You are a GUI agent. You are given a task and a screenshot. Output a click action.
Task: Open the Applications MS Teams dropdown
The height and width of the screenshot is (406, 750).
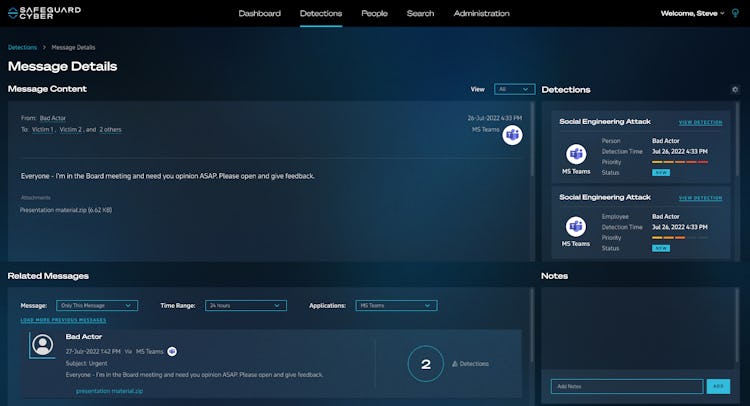tap(397, 306)
